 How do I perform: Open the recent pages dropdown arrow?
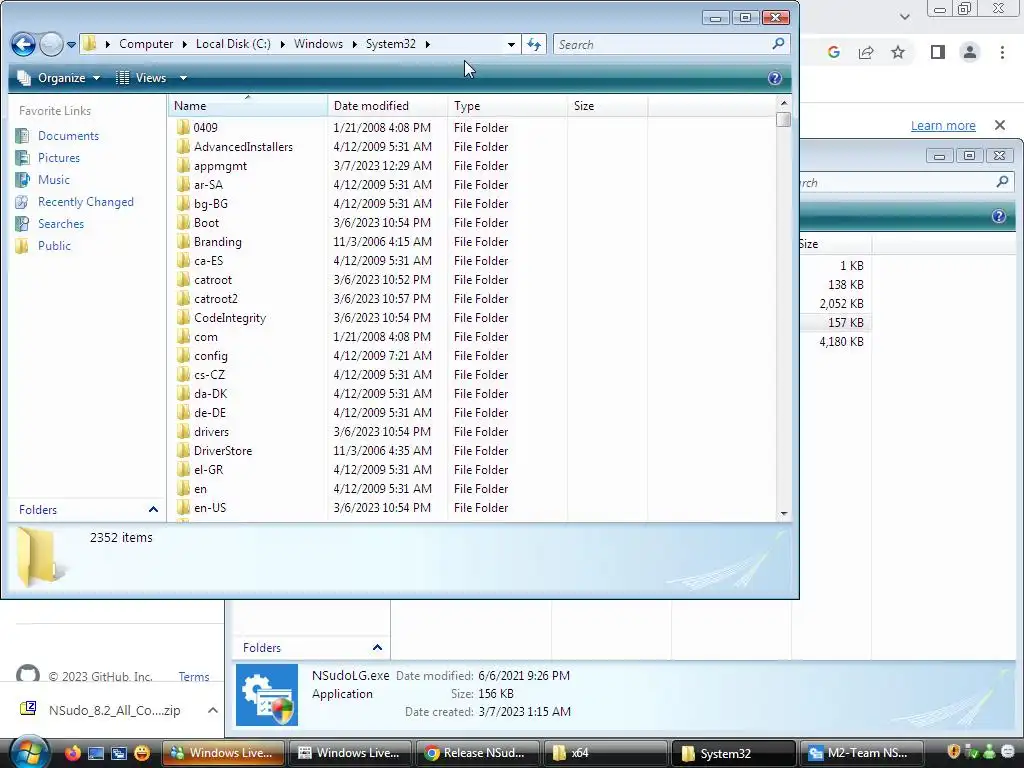[x=71, y=45]
